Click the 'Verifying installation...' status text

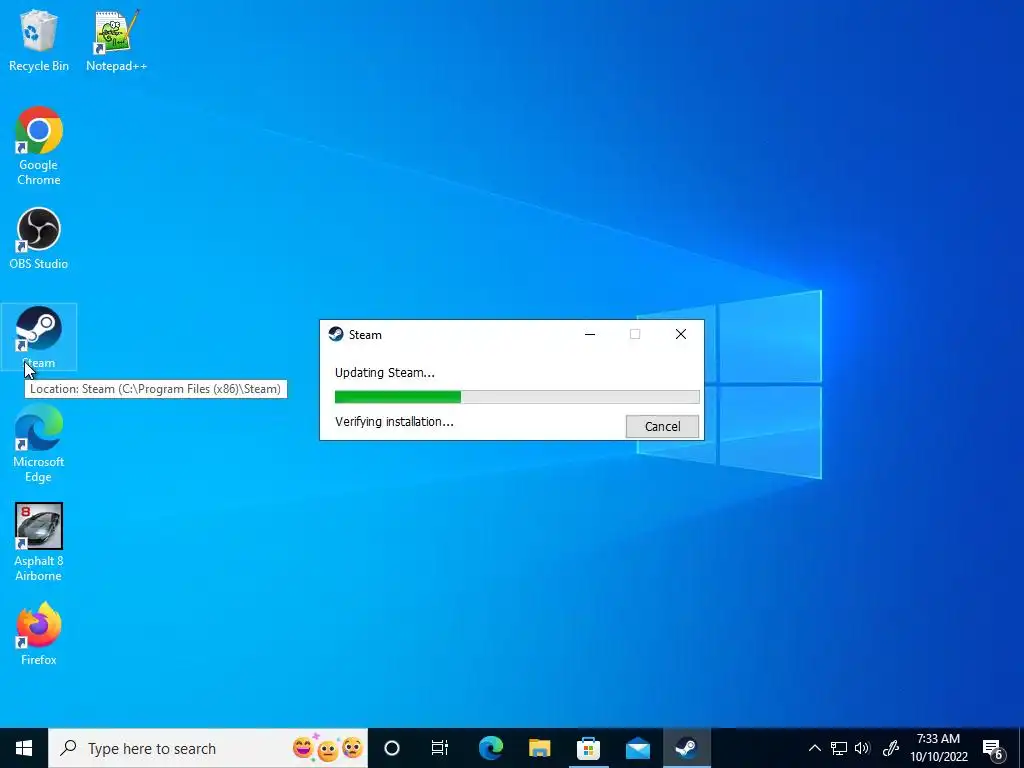coord(394,422)
